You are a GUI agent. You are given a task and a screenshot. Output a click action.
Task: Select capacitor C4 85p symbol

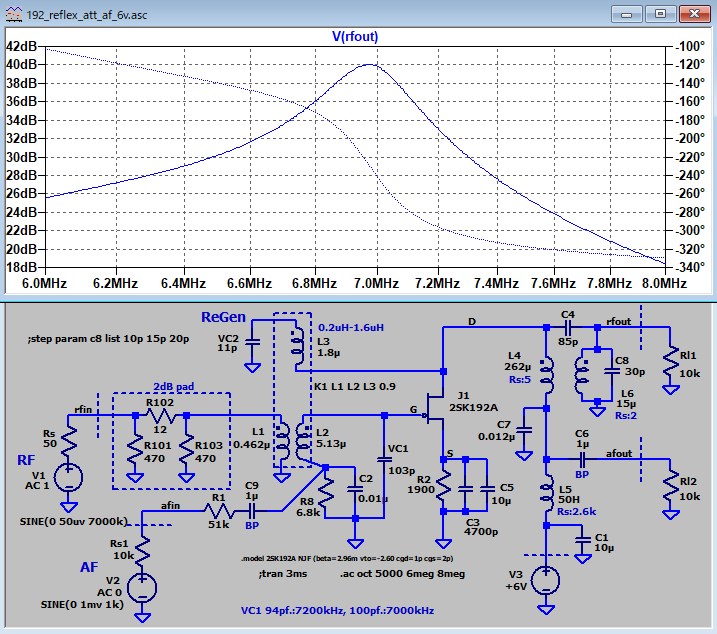(x=567, y=327)
